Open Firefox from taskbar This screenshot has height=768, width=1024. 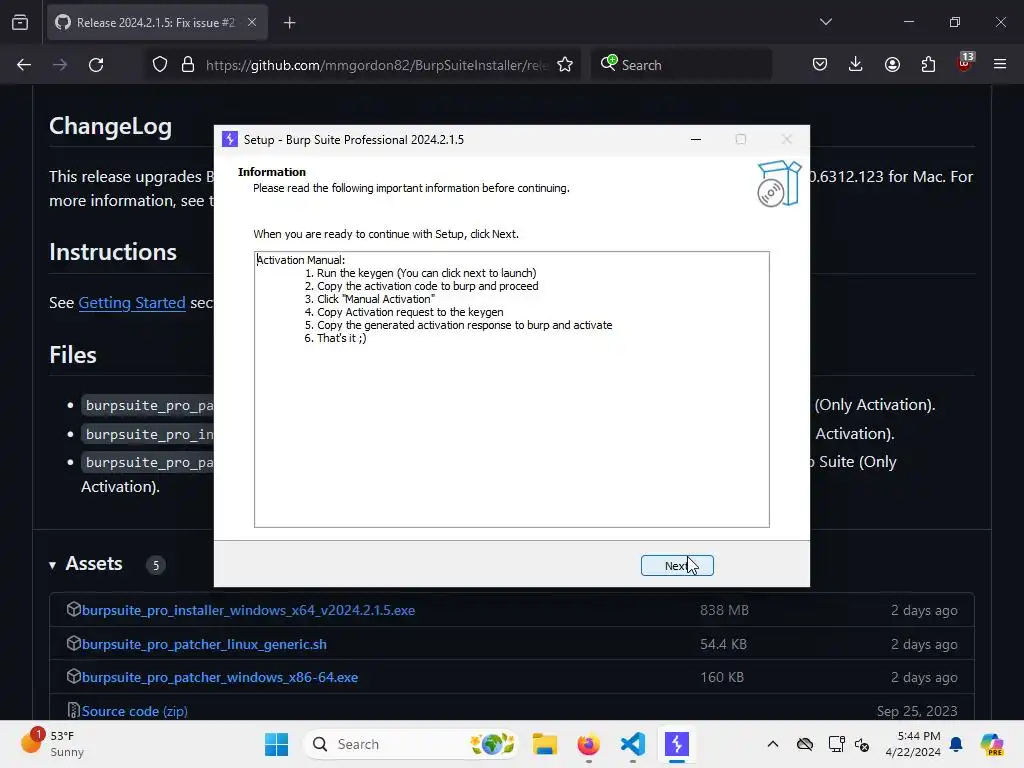click(x=588, y=744)
